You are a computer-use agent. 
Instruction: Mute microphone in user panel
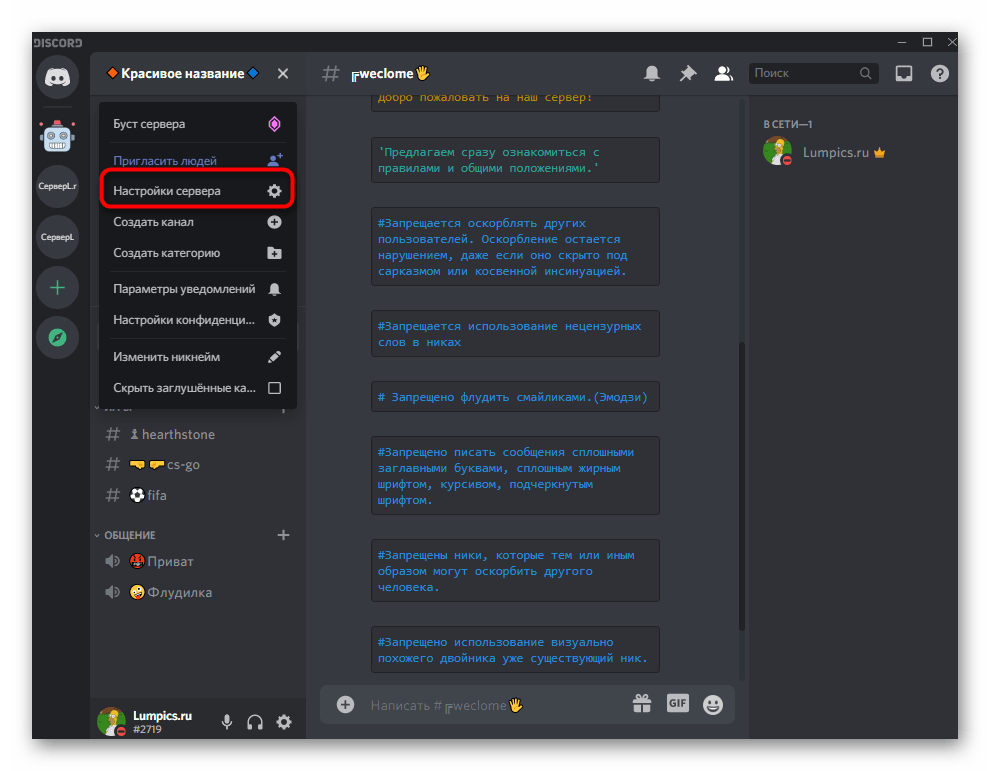[228, 722]
